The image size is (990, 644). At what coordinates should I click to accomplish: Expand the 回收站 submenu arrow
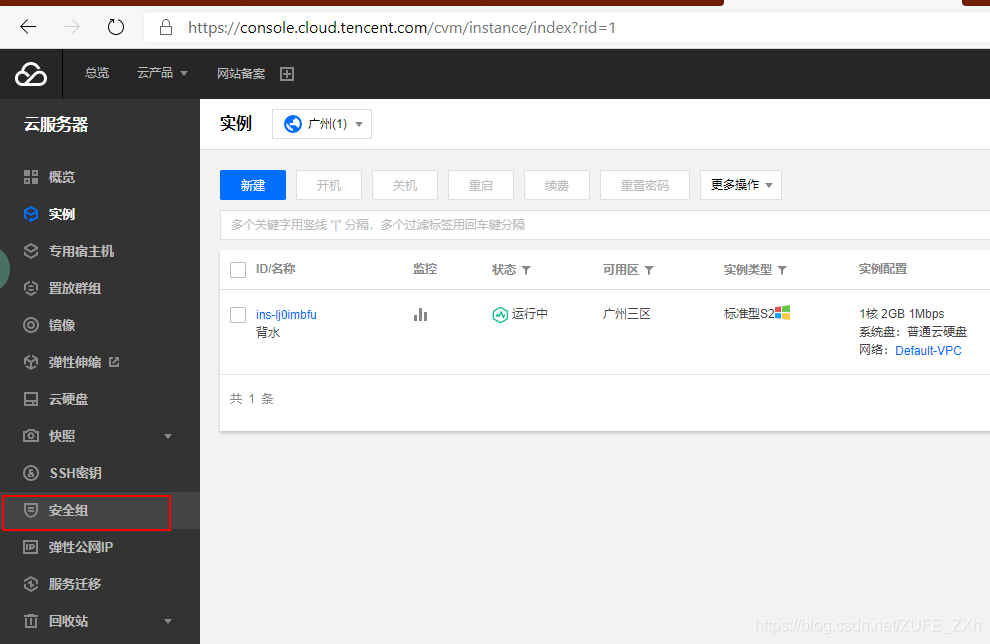point(168,621)
